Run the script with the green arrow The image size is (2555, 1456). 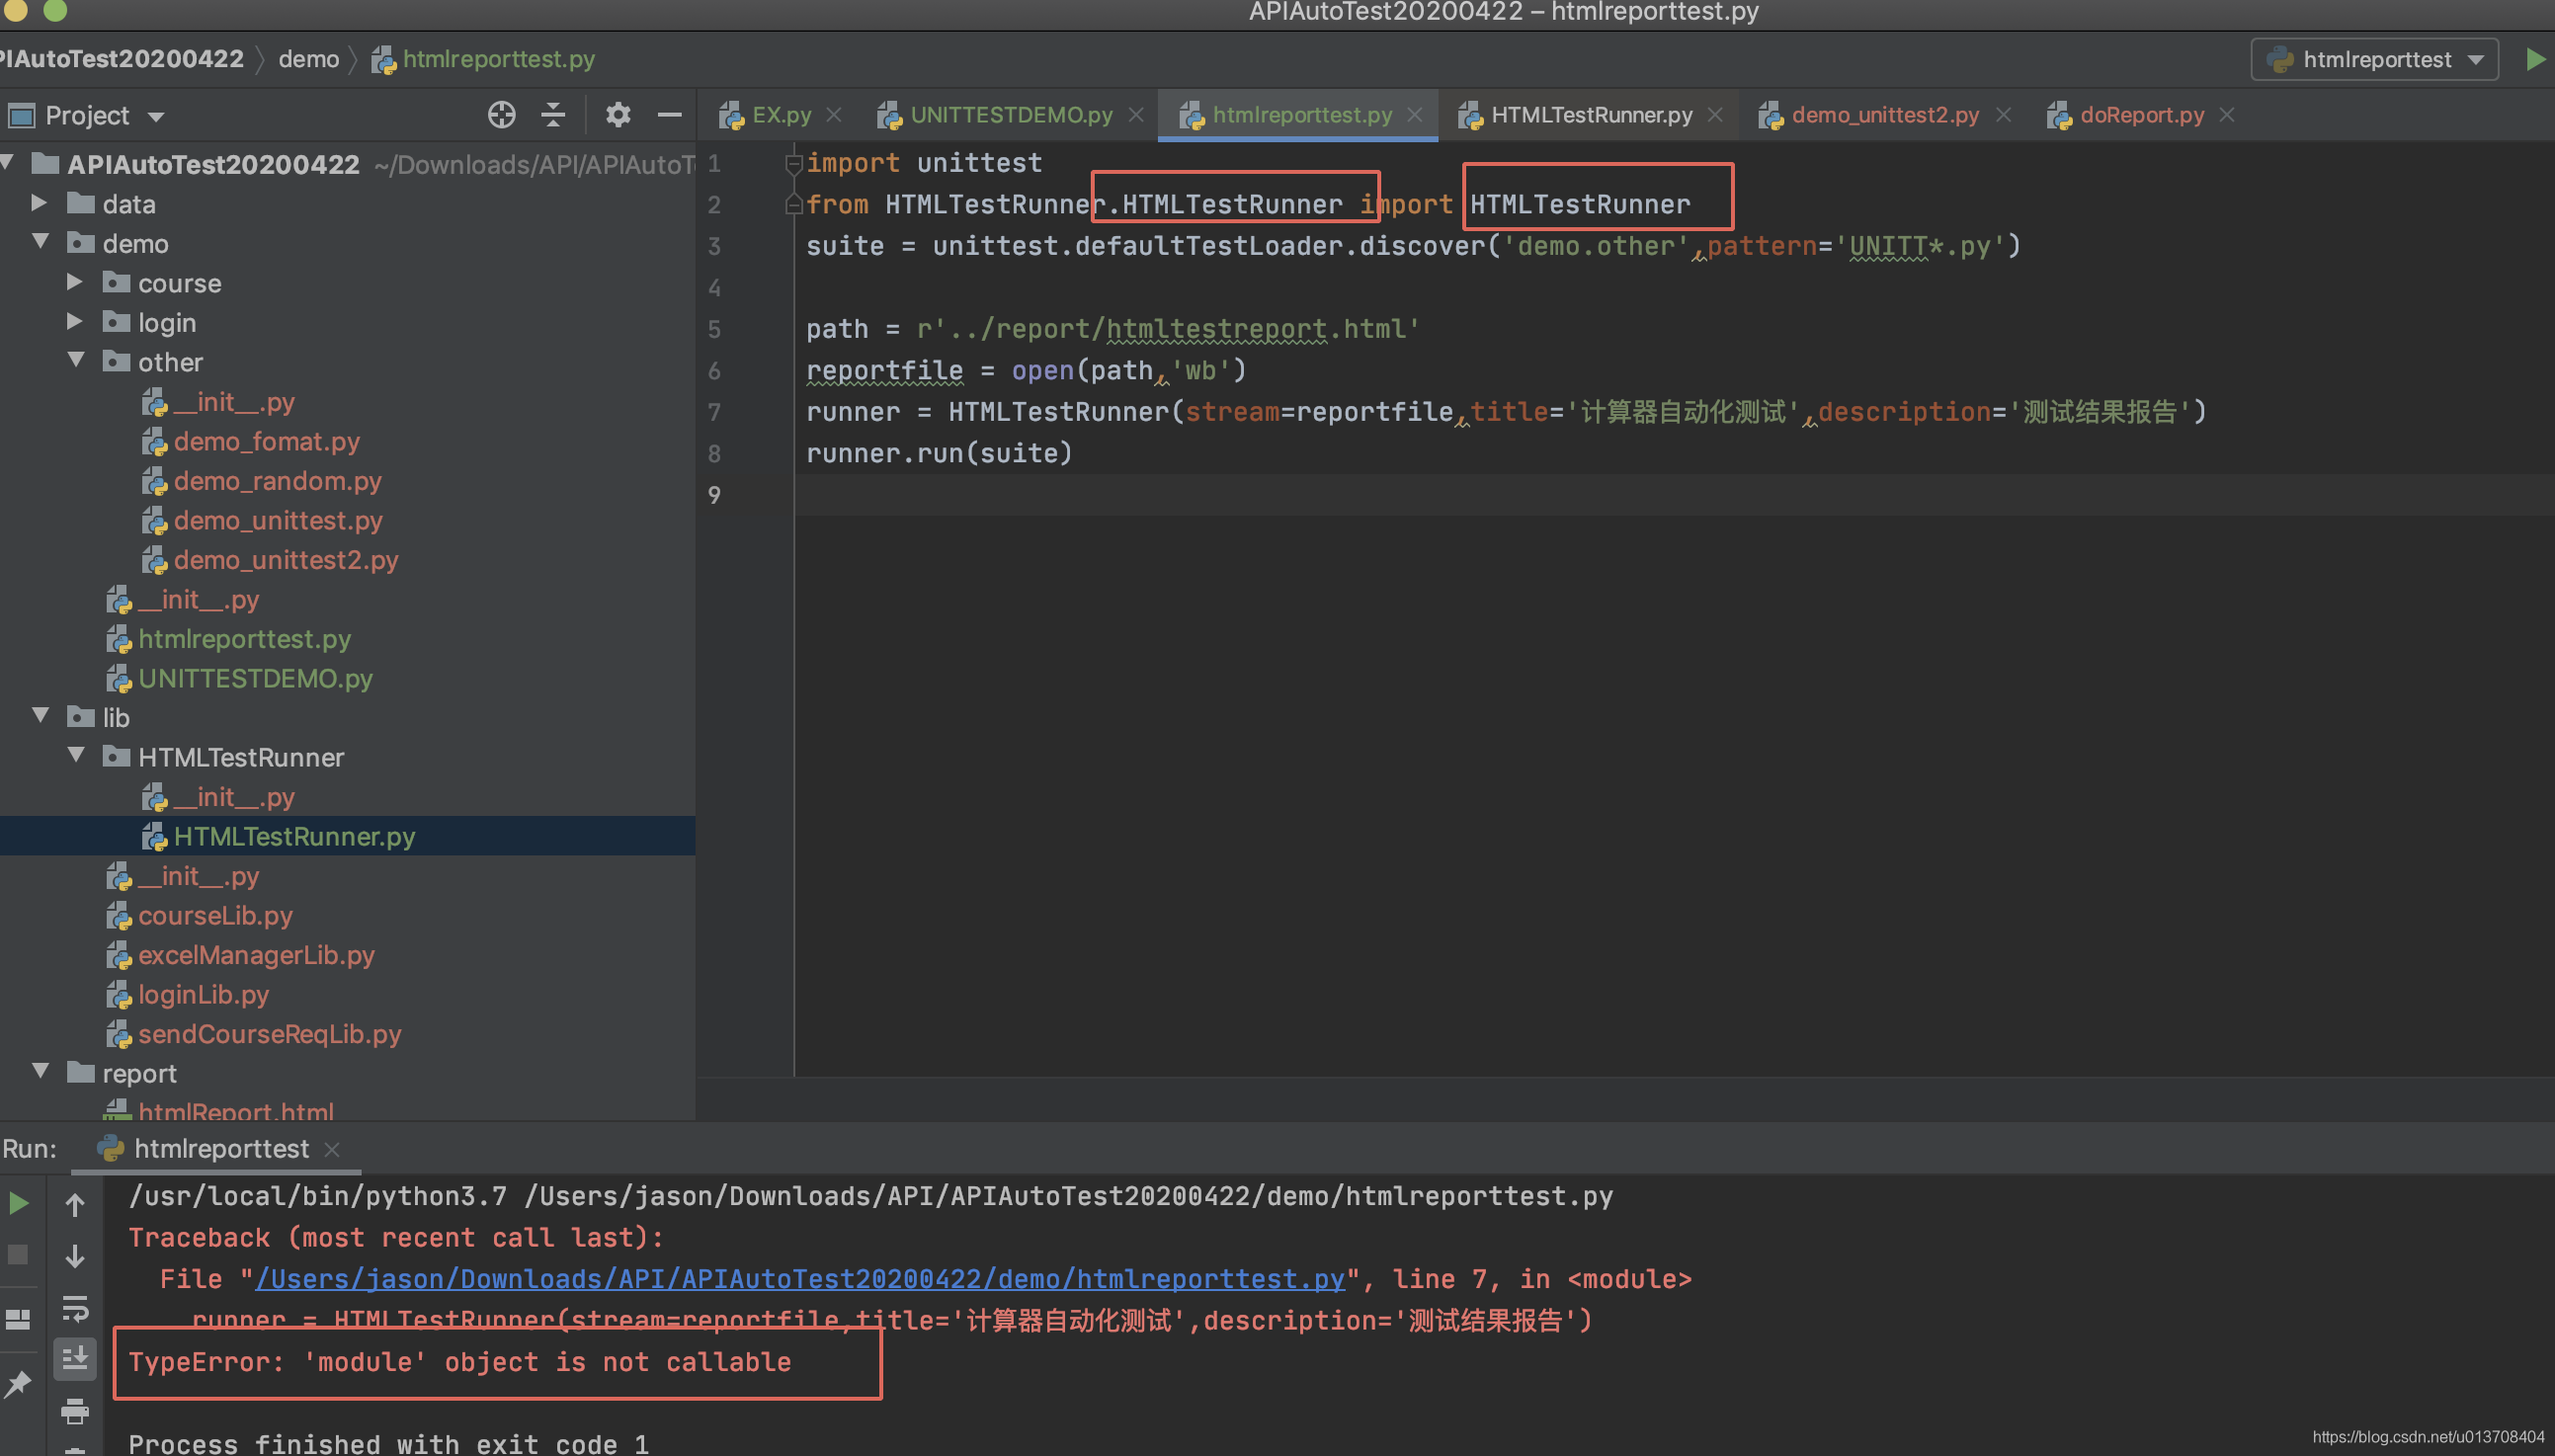click(x=2537, y=59)
